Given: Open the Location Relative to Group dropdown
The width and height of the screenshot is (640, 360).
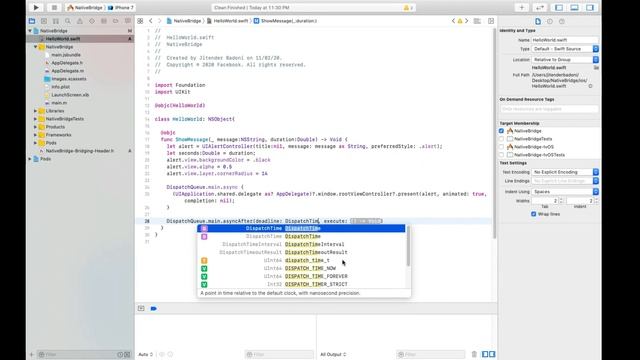Looking at the screenshot, I should click(x=565, y=60).
